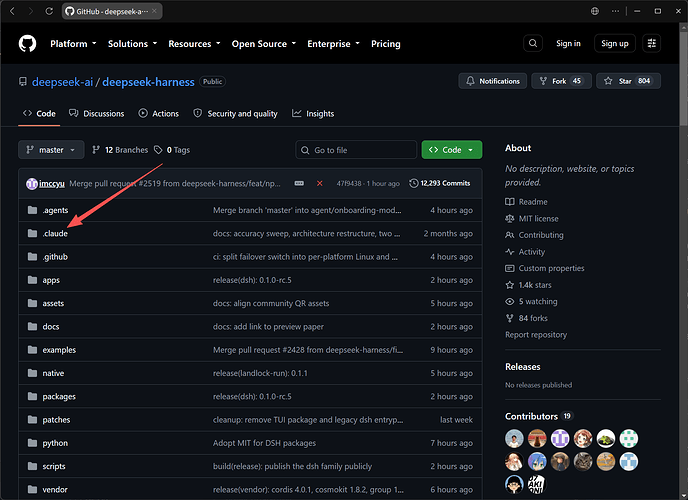688x500 pixels.
Task: Click the browser back arrow
Action: pyautogui.click(x=12, y=11)
